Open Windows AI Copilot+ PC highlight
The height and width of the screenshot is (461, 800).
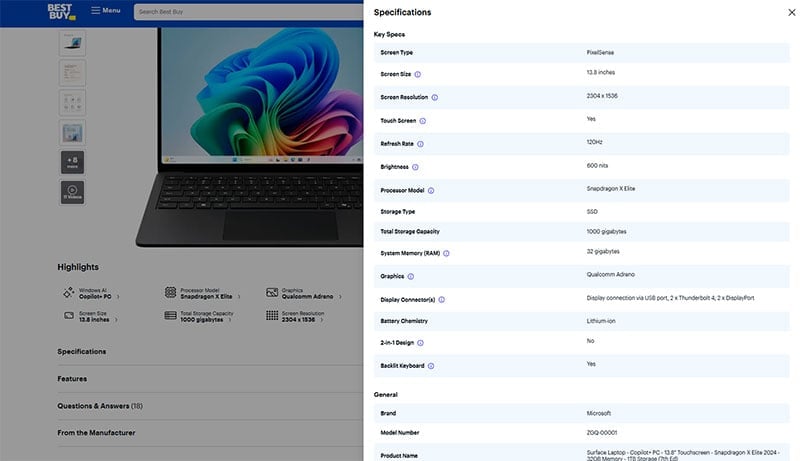[91, 294]
